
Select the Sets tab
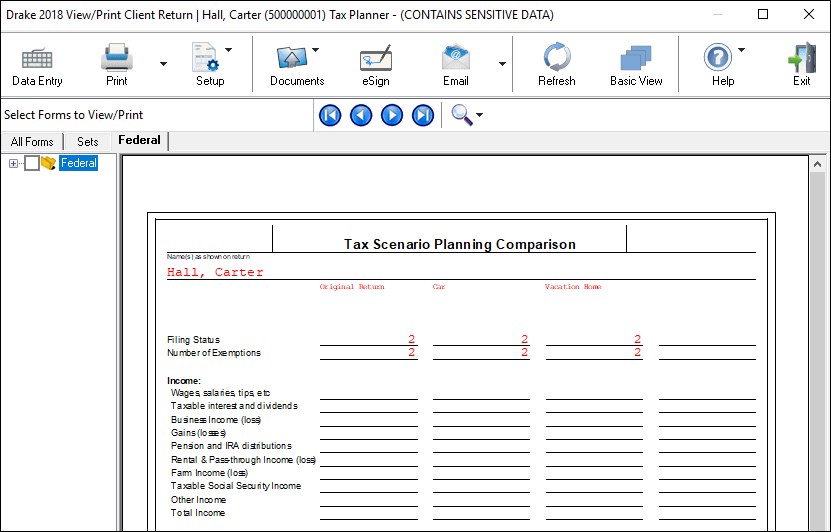(x=87, y=142)
